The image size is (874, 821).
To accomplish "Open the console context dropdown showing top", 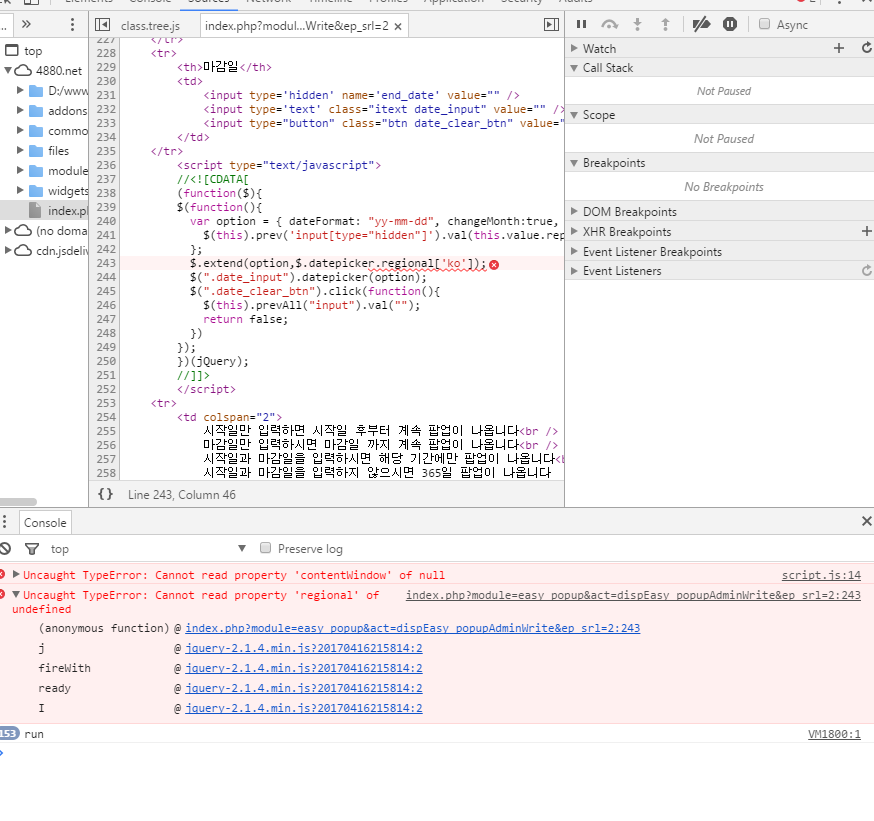I will pyautogui.click(x=148, y=549).
